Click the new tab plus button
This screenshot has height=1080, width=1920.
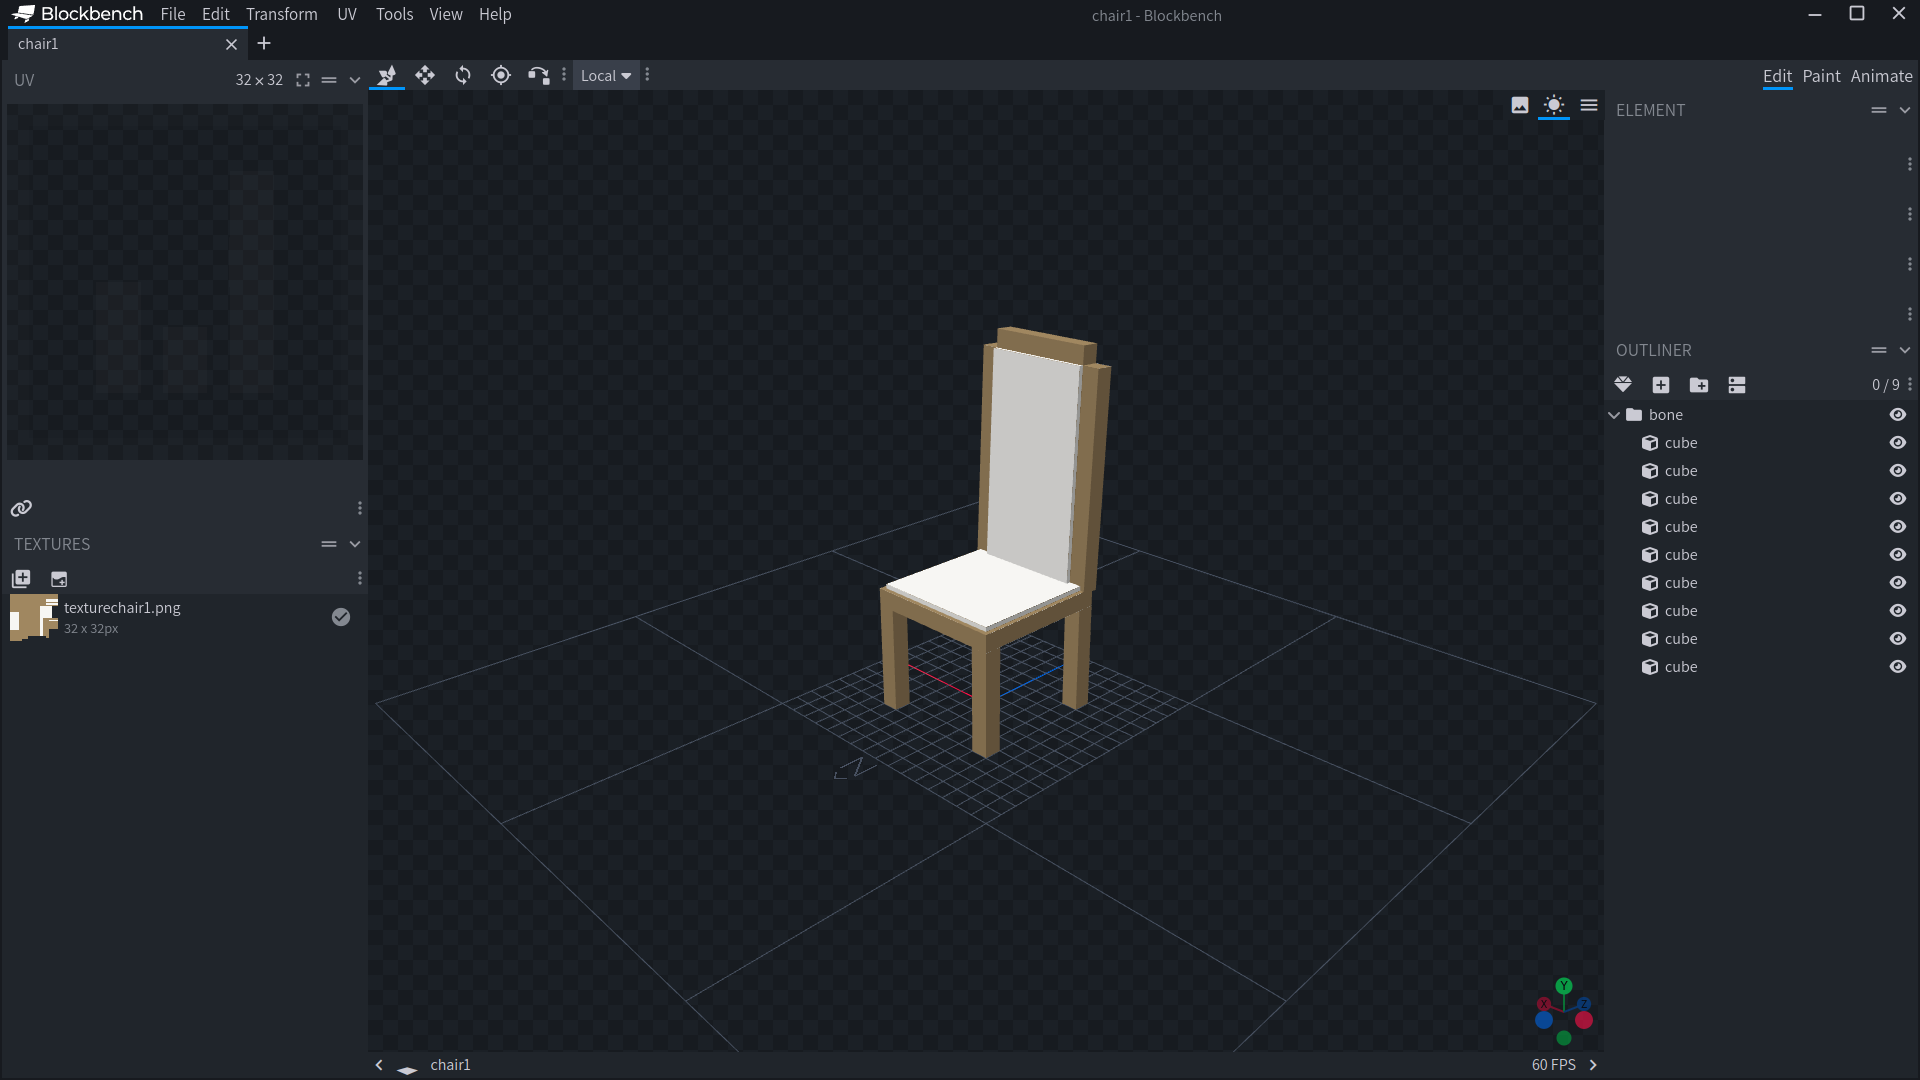click(x=264, y=44)
